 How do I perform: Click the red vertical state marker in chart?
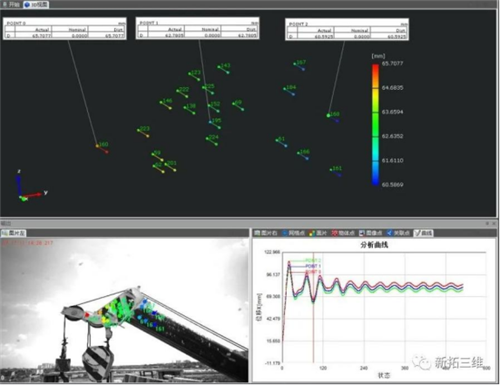pos(313,307)
